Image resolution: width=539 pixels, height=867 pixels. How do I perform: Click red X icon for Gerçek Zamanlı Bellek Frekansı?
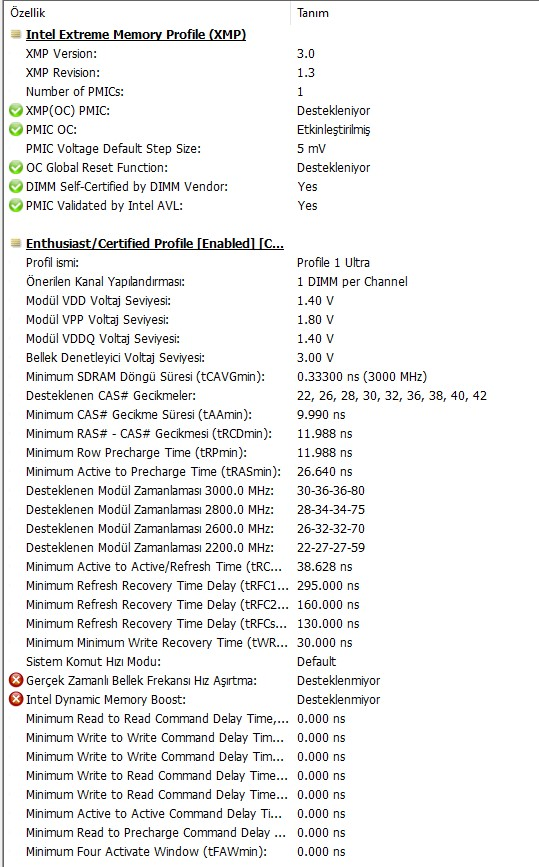[16, 680]
